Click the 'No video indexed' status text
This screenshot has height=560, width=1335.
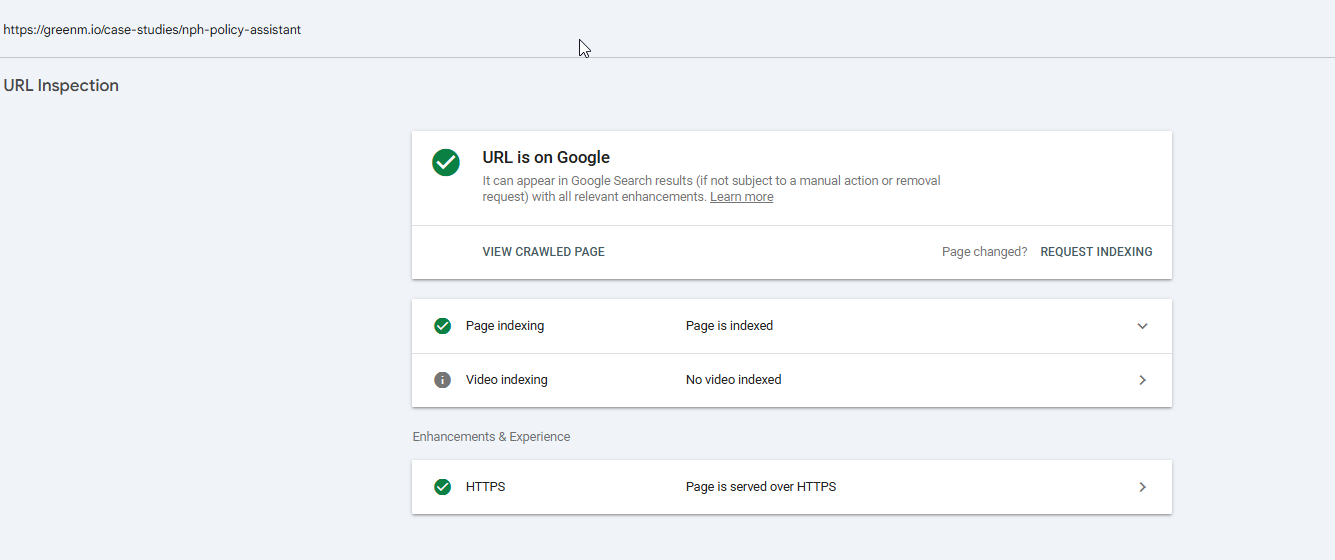[733, 380]
